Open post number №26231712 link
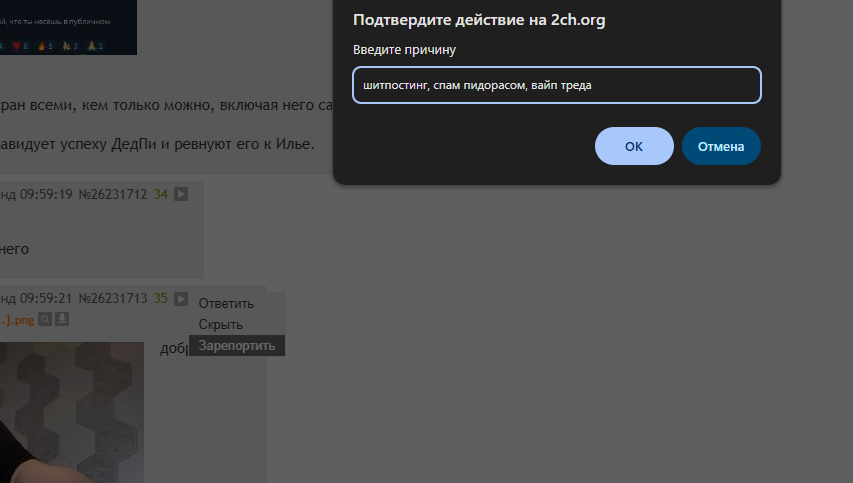The image size is (853, 483). (113, 194)
